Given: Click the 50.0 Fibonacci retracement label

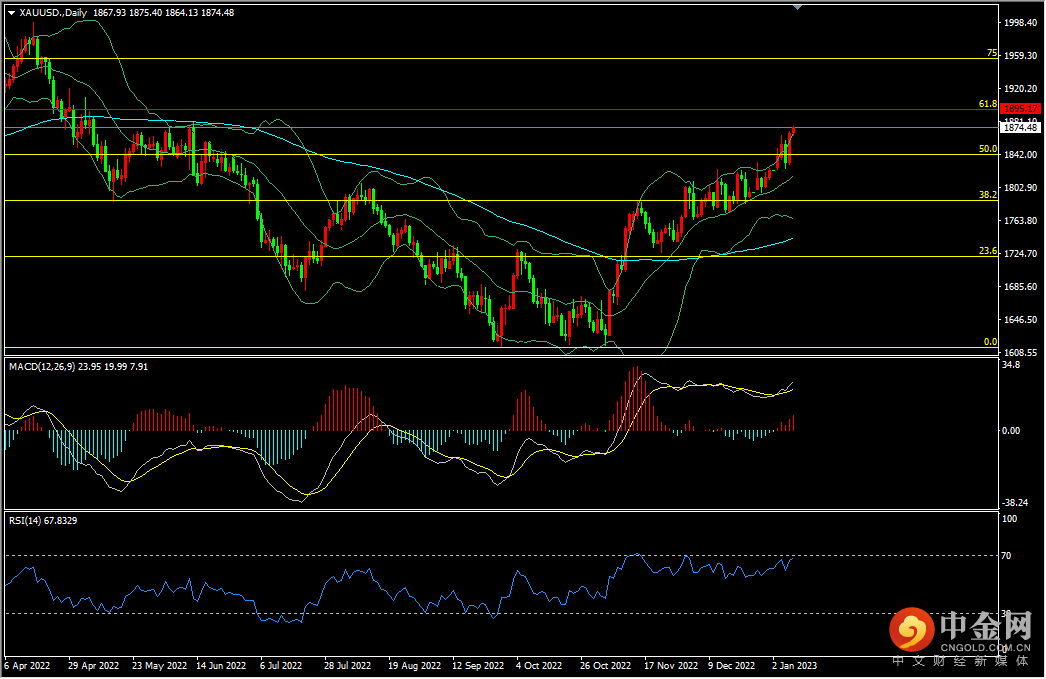Looking at the screenshot, I should tap(989, 149).
